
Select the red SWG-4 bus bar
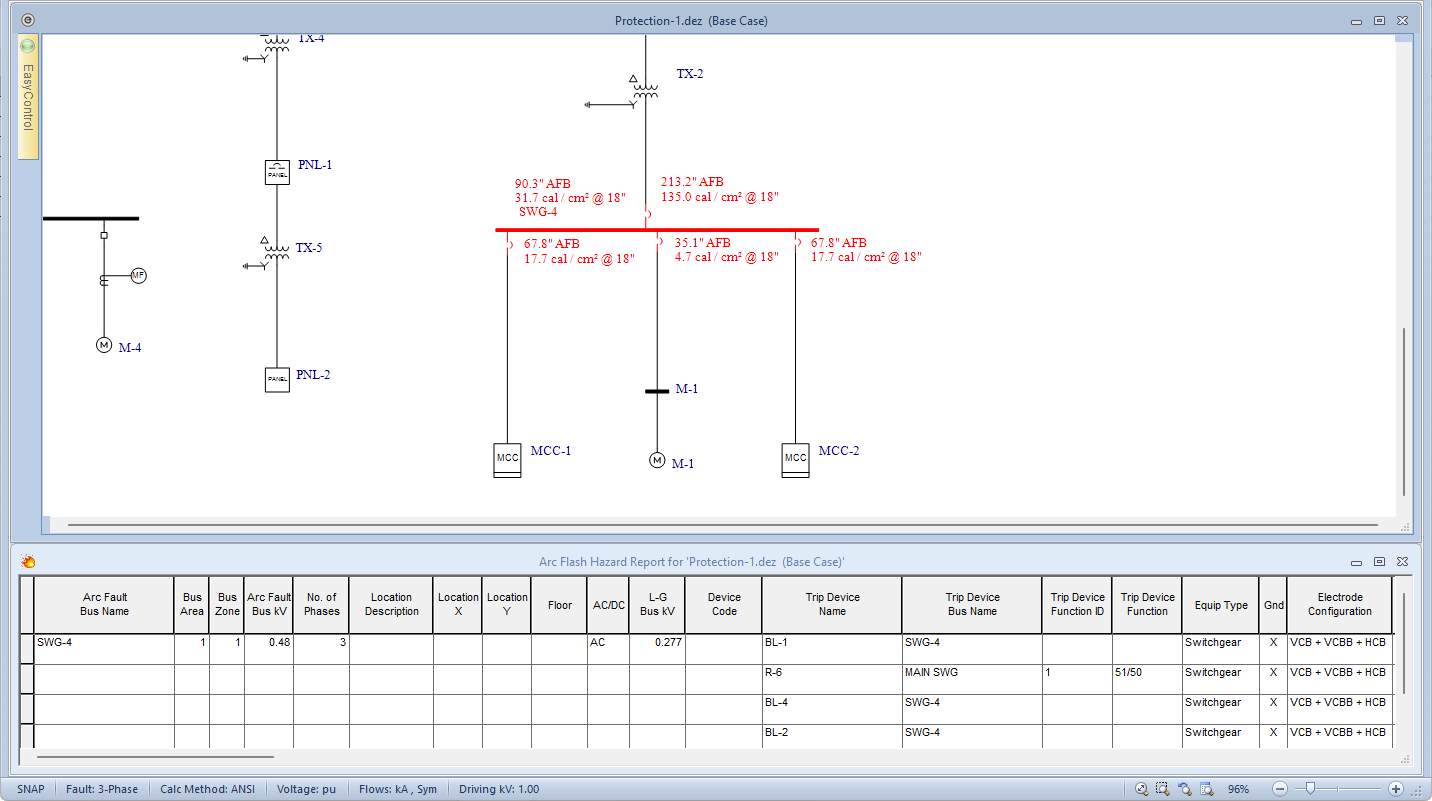point(657,230)
